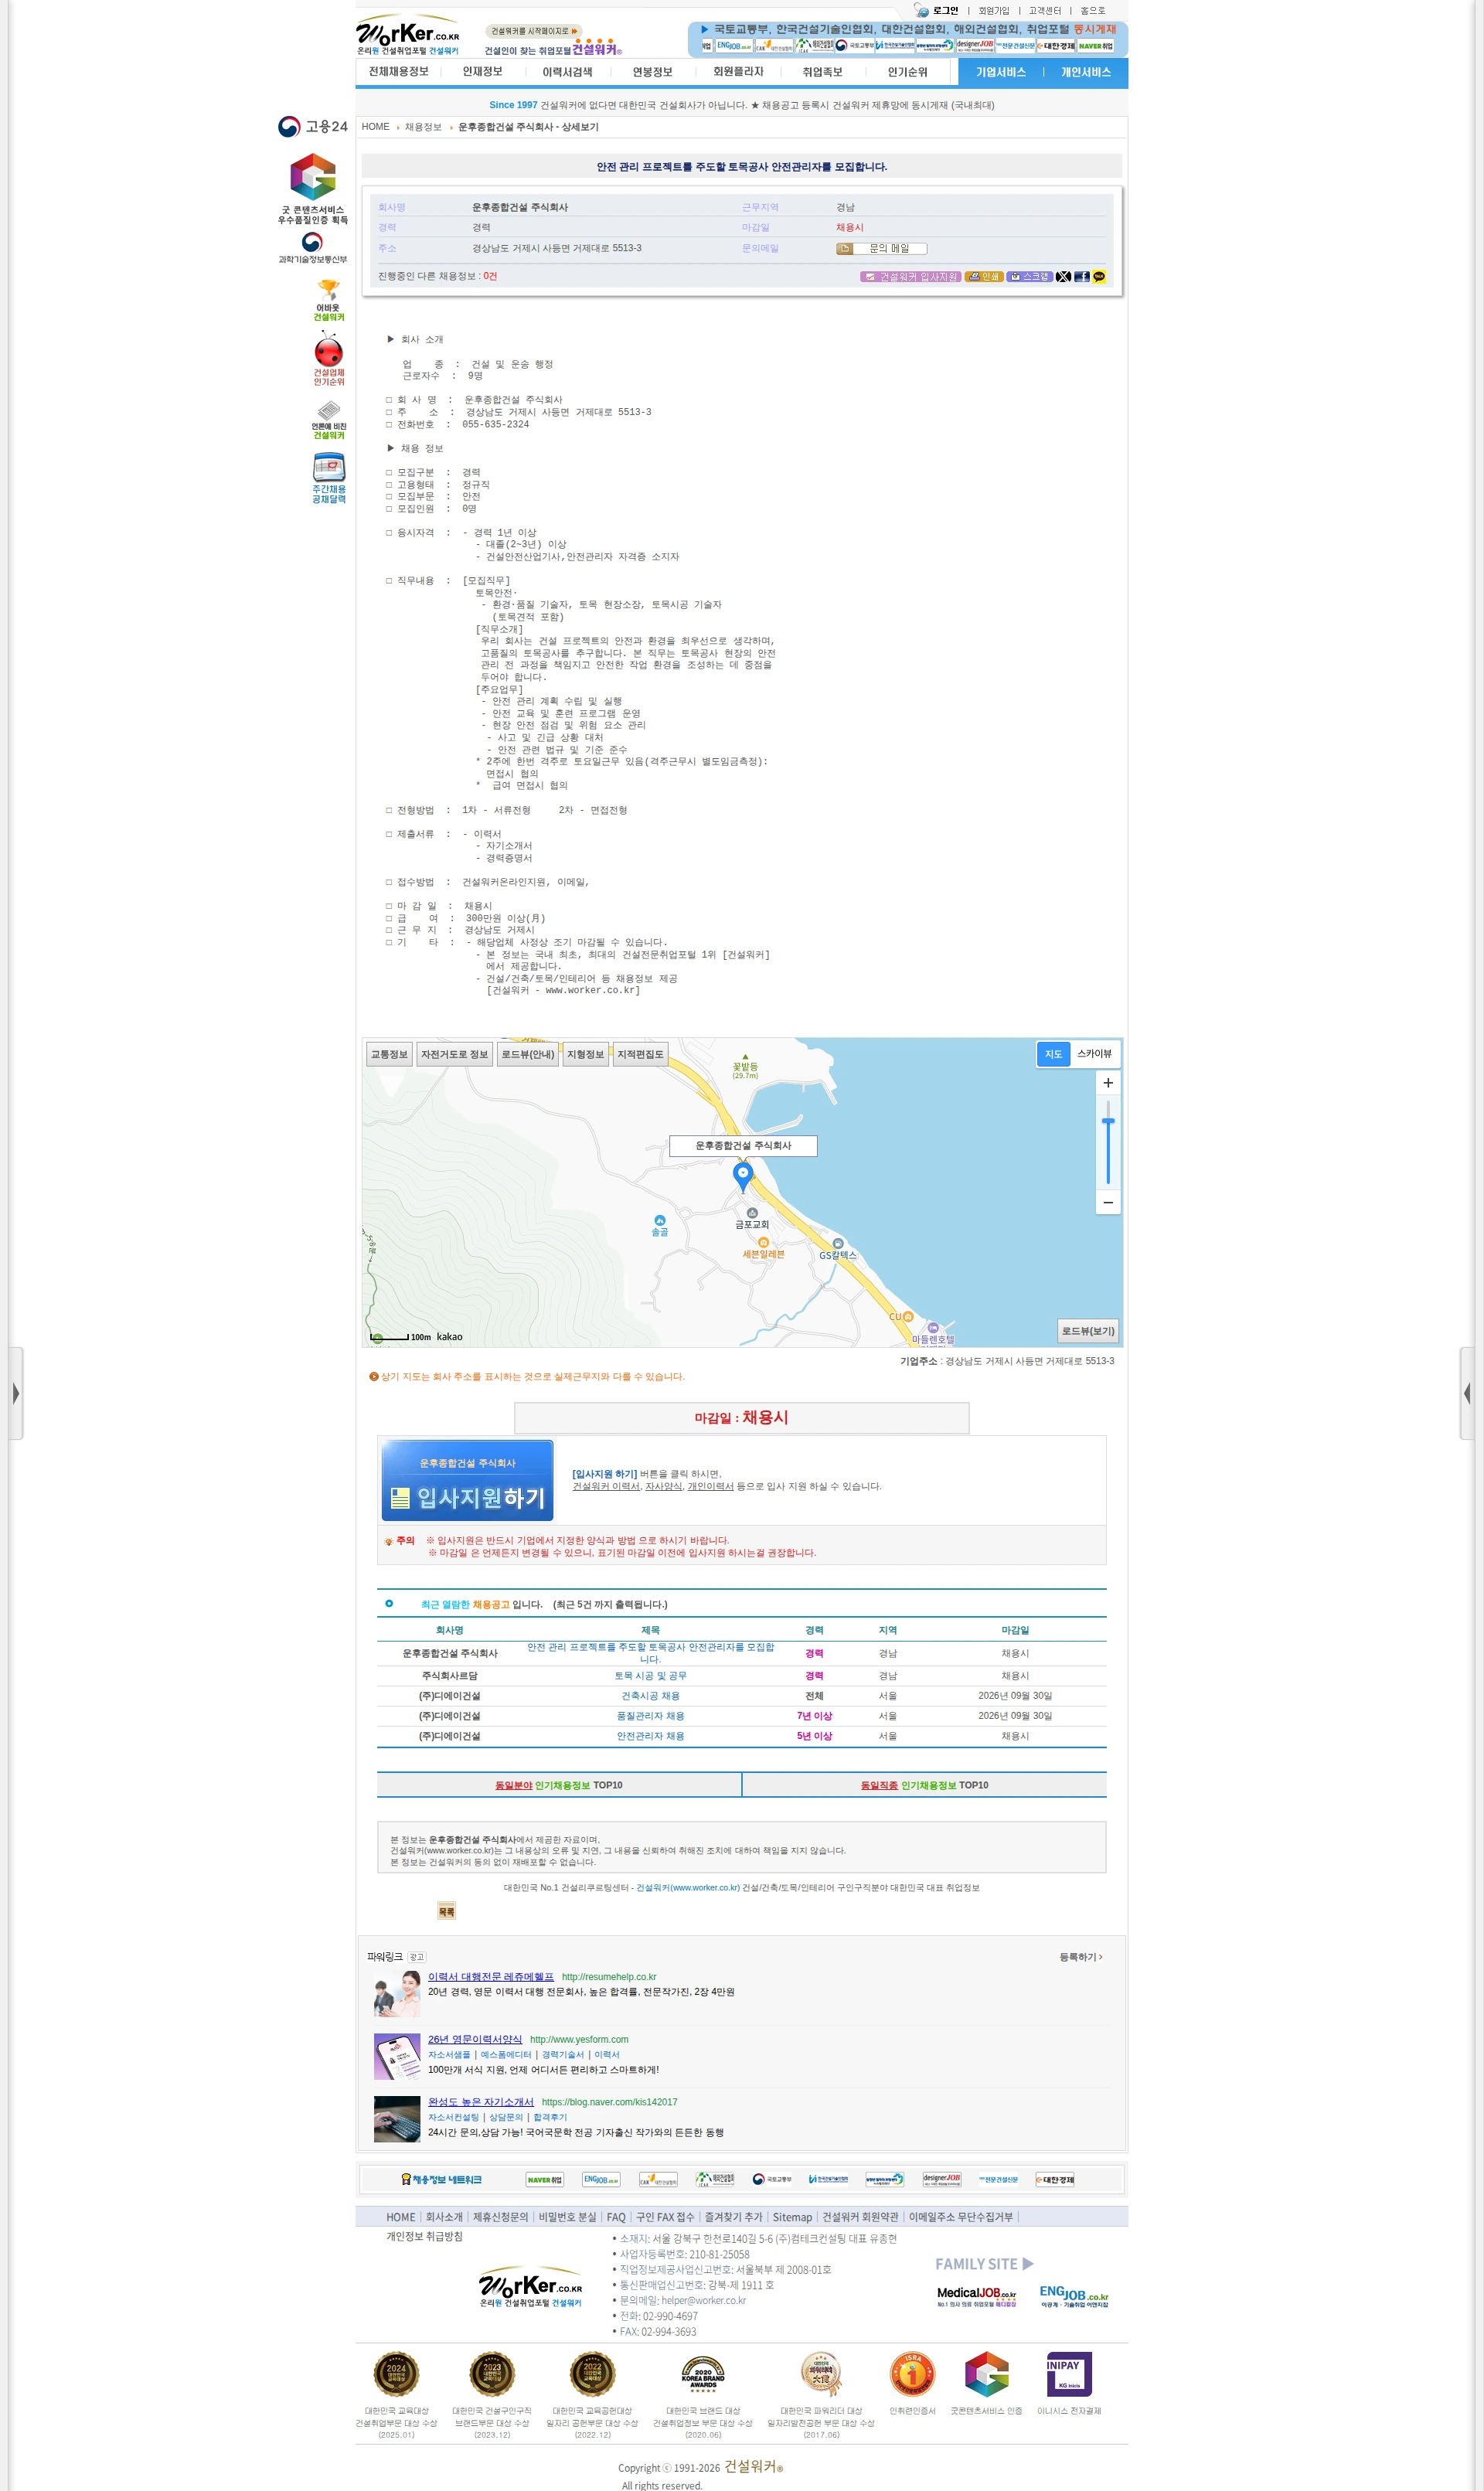Open 주간채용 공채달력 calendar icon
The height and width of the screenshot is (2491, 1484).
tap(328, 478)
